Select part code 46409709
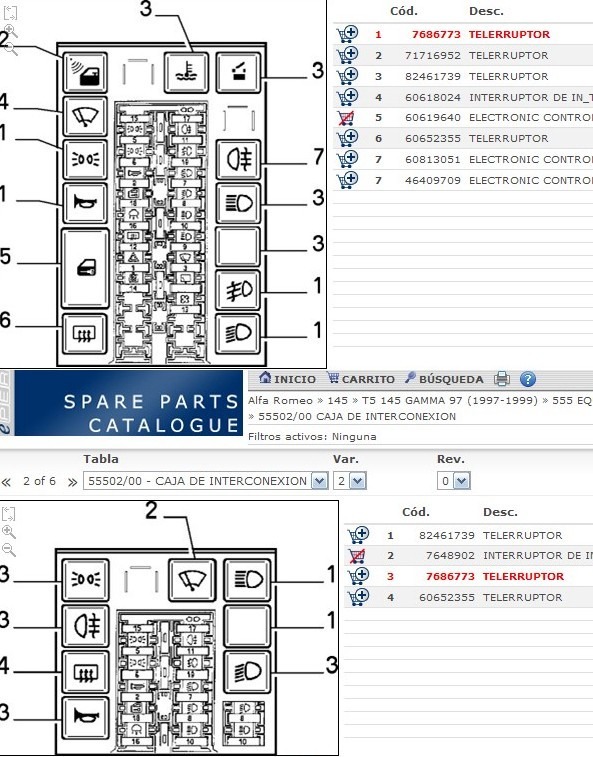Viewport: 593px width, 757px height. click(x=433, y=180)
